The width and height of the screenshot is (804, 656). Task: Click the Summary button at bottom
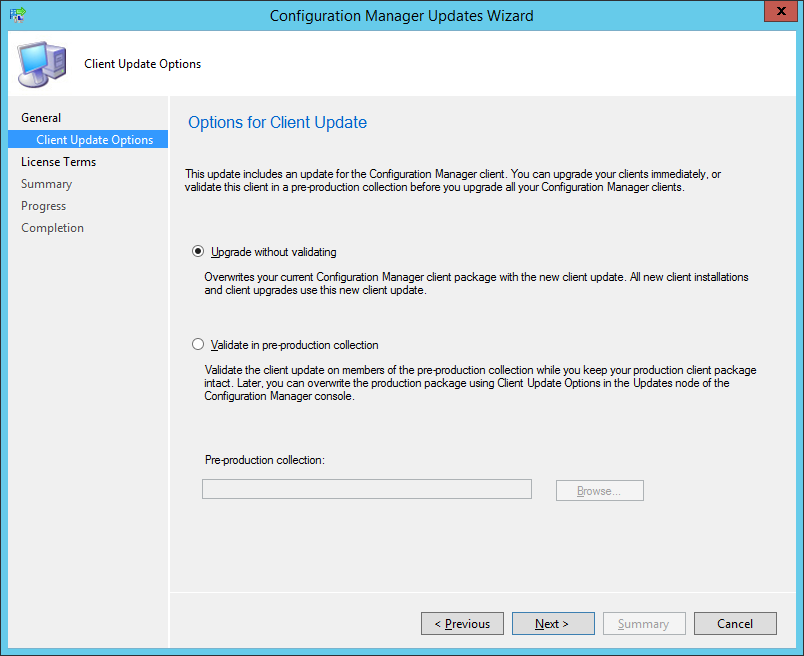tap(644, 623)
